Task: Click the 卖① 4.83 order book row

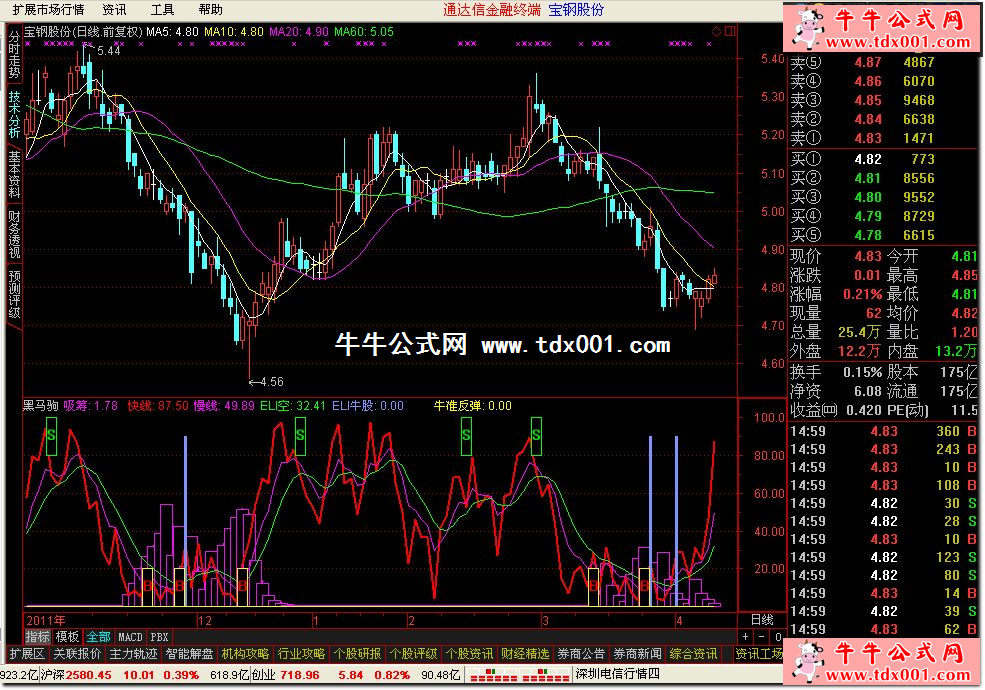Action: 883,138
